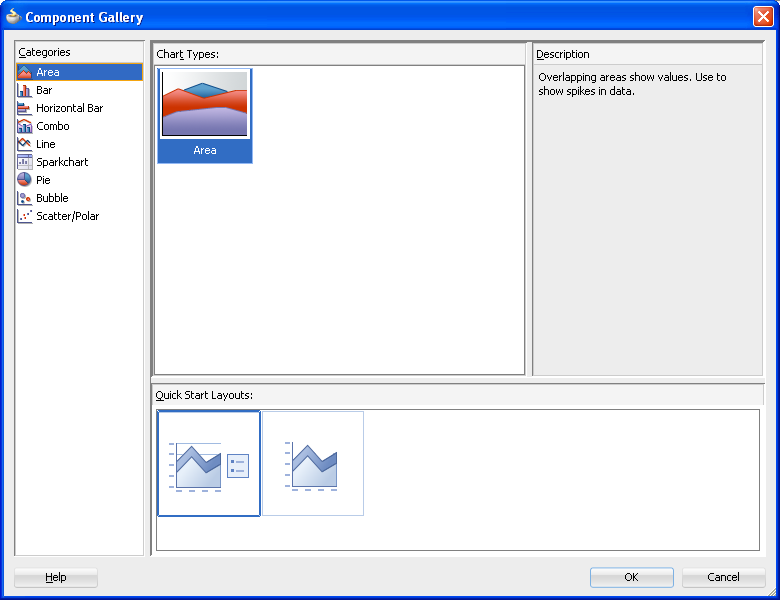Choose the Pie chart category icon
Image resolution: width=780 pixels, height=600 pixels.
tap(24, 180)
